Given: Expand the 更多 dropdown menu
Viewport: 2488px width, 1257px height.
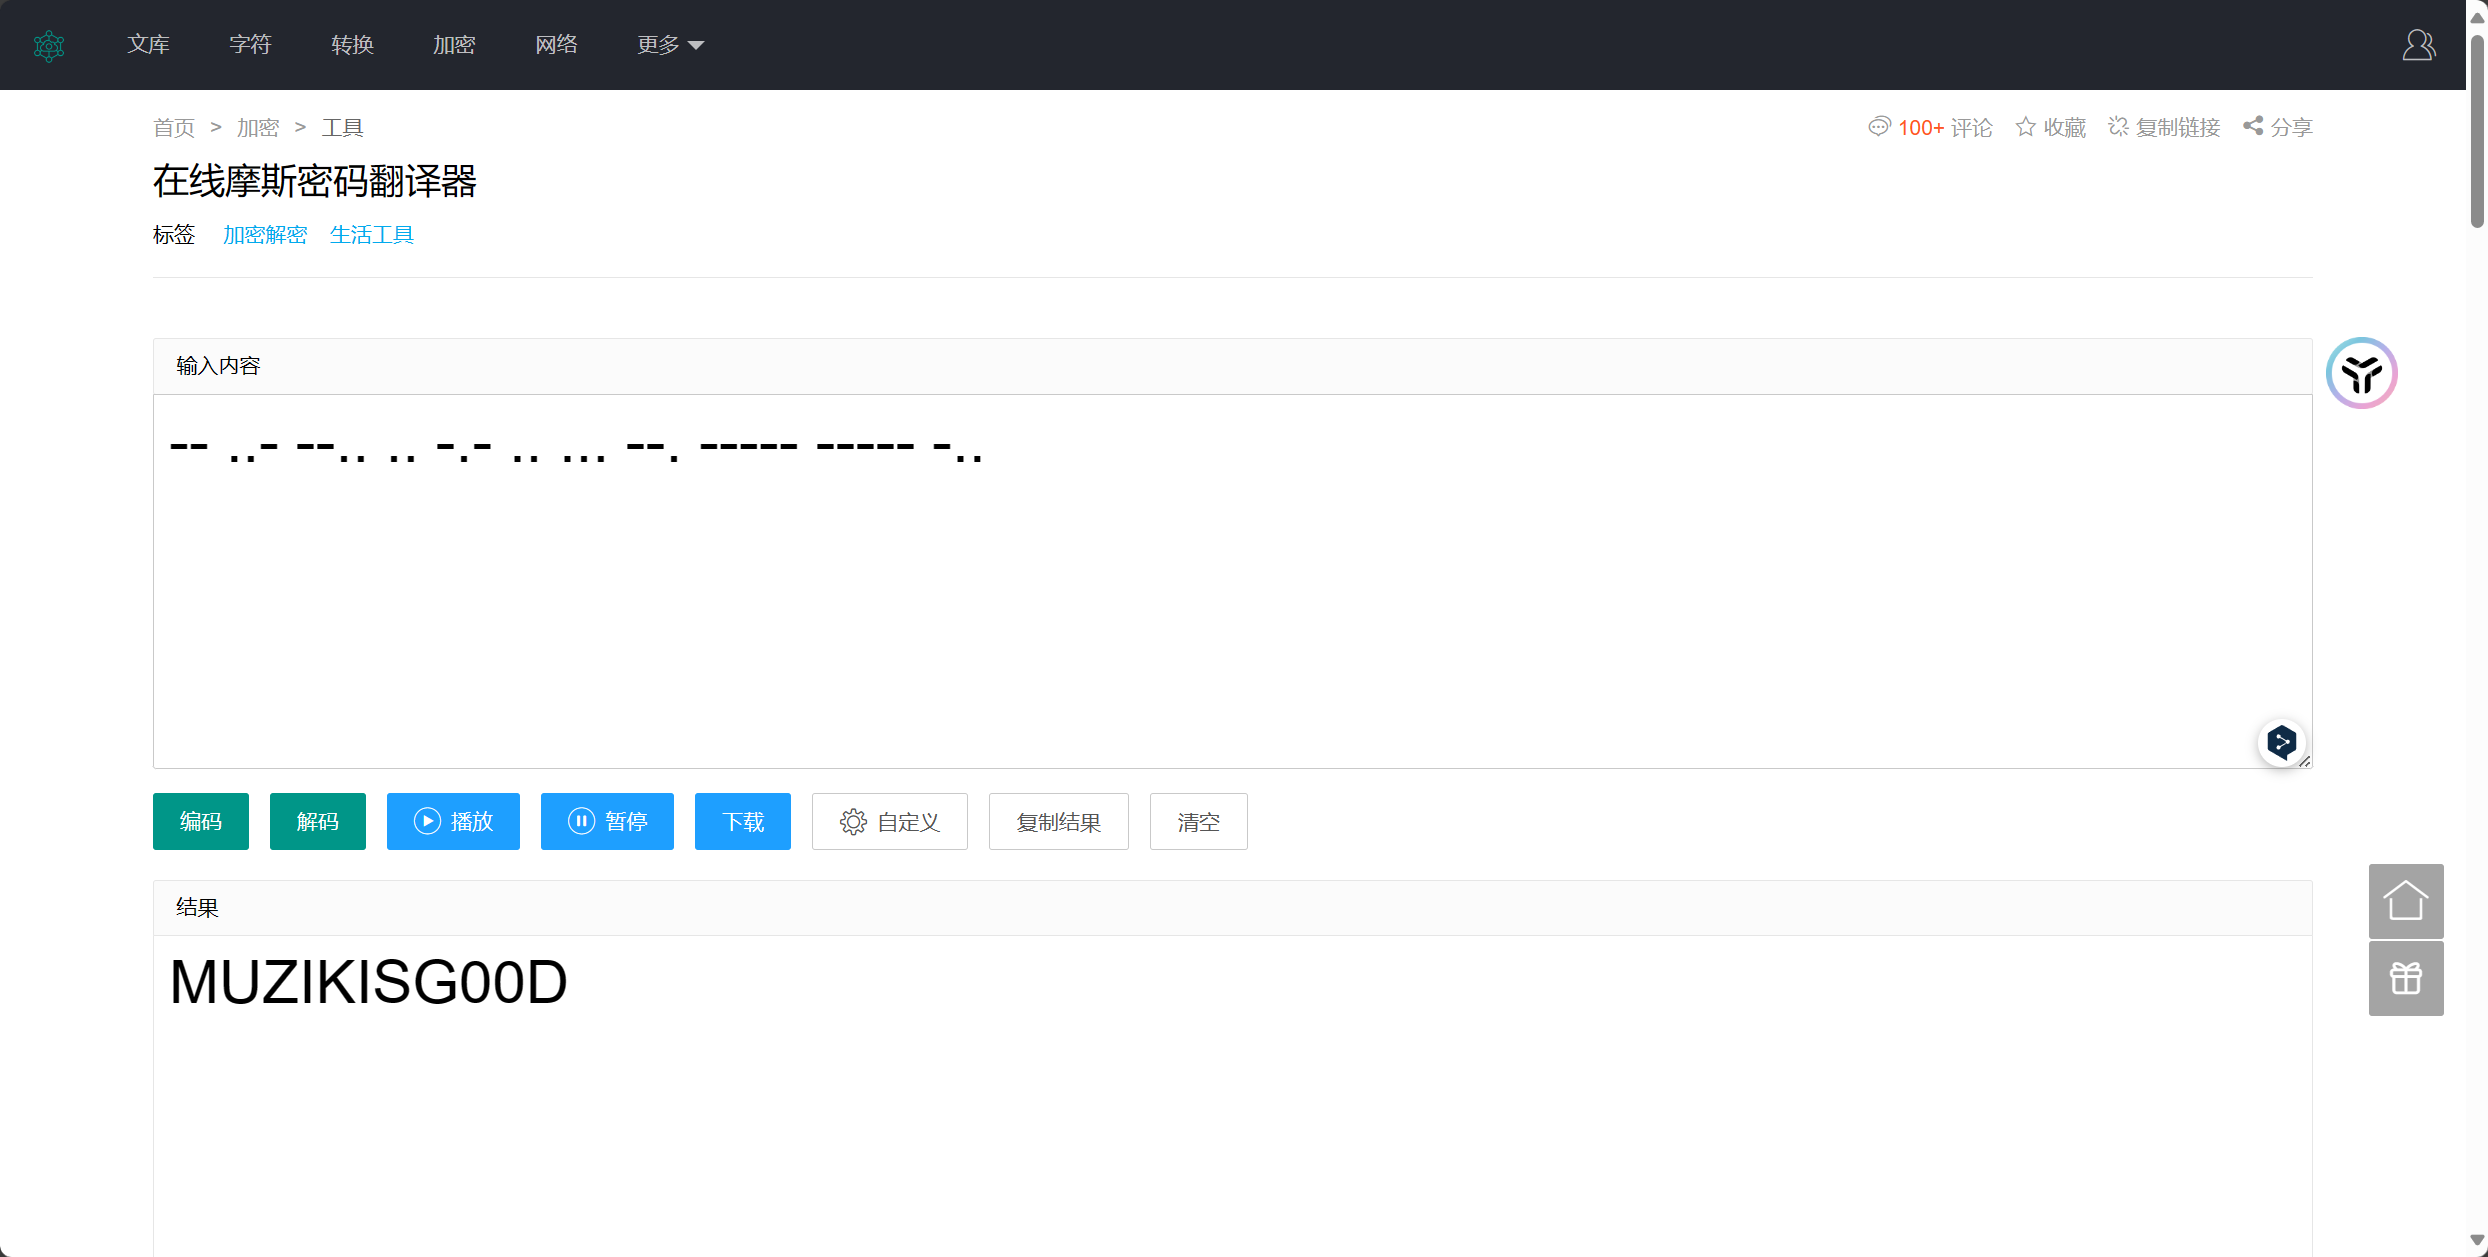Looking at the screenshot, I should [670, 45].
